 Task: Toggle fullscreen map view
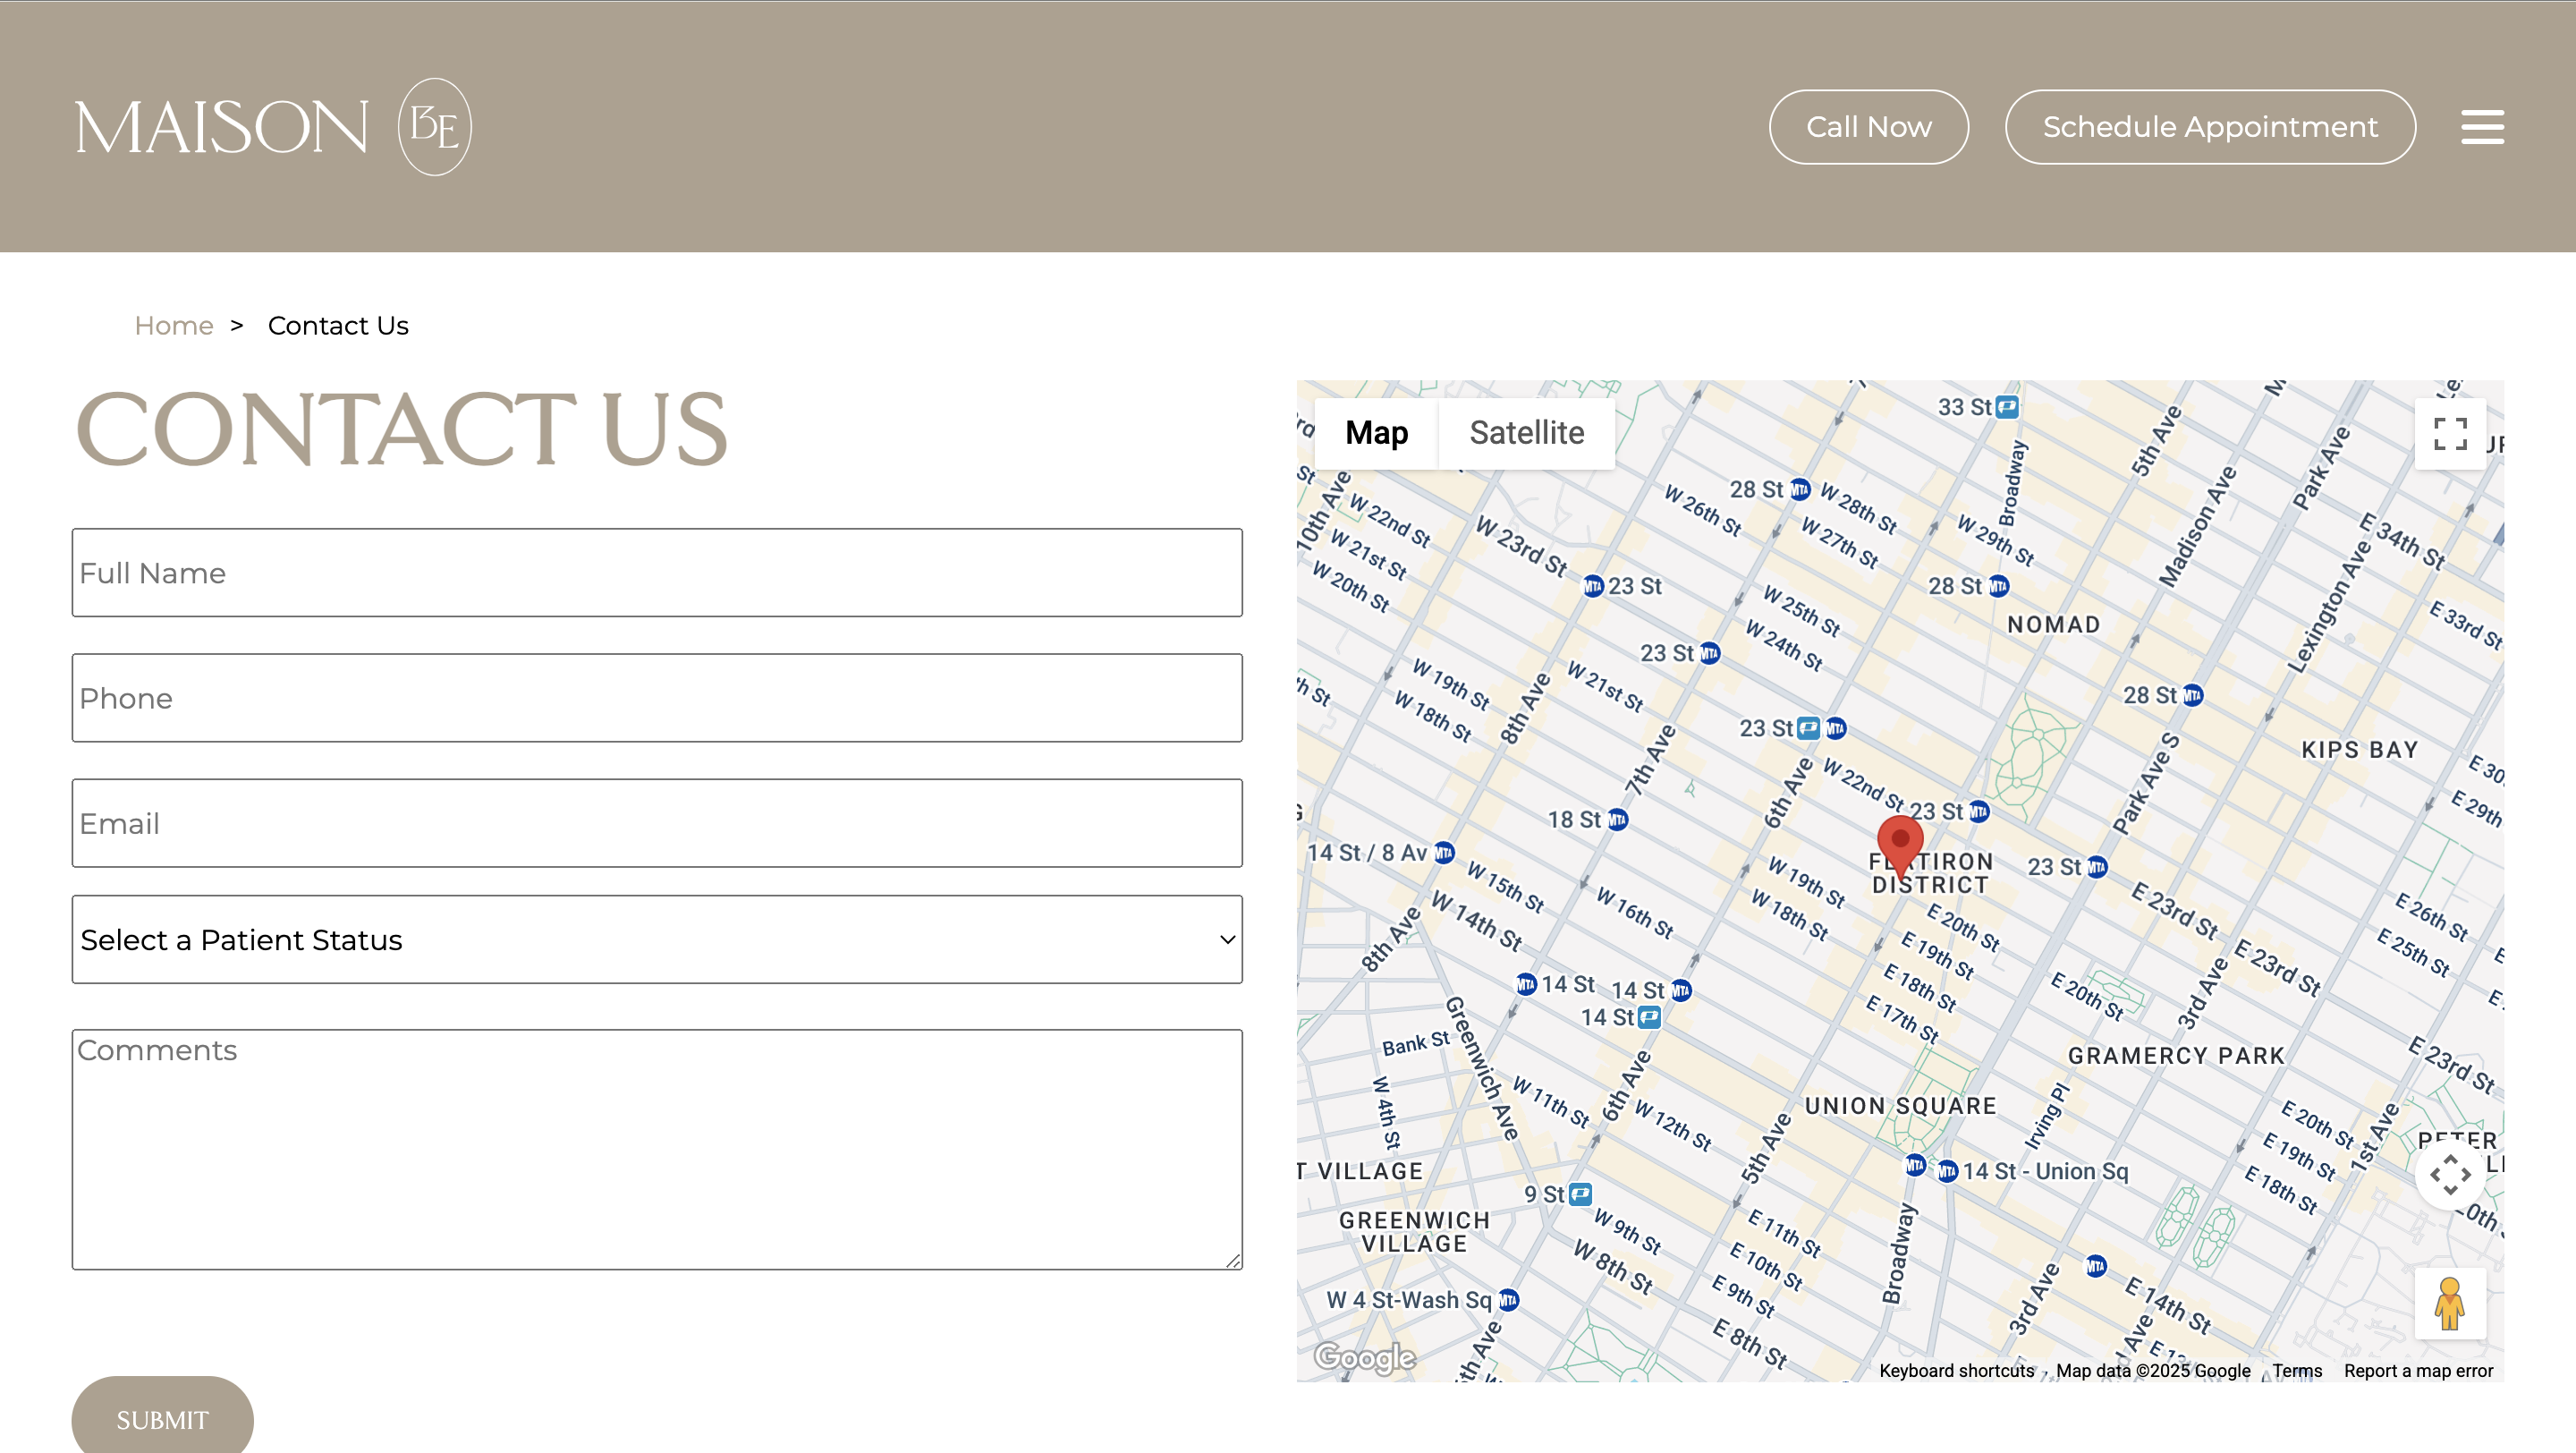click(x=2450, y=434)
